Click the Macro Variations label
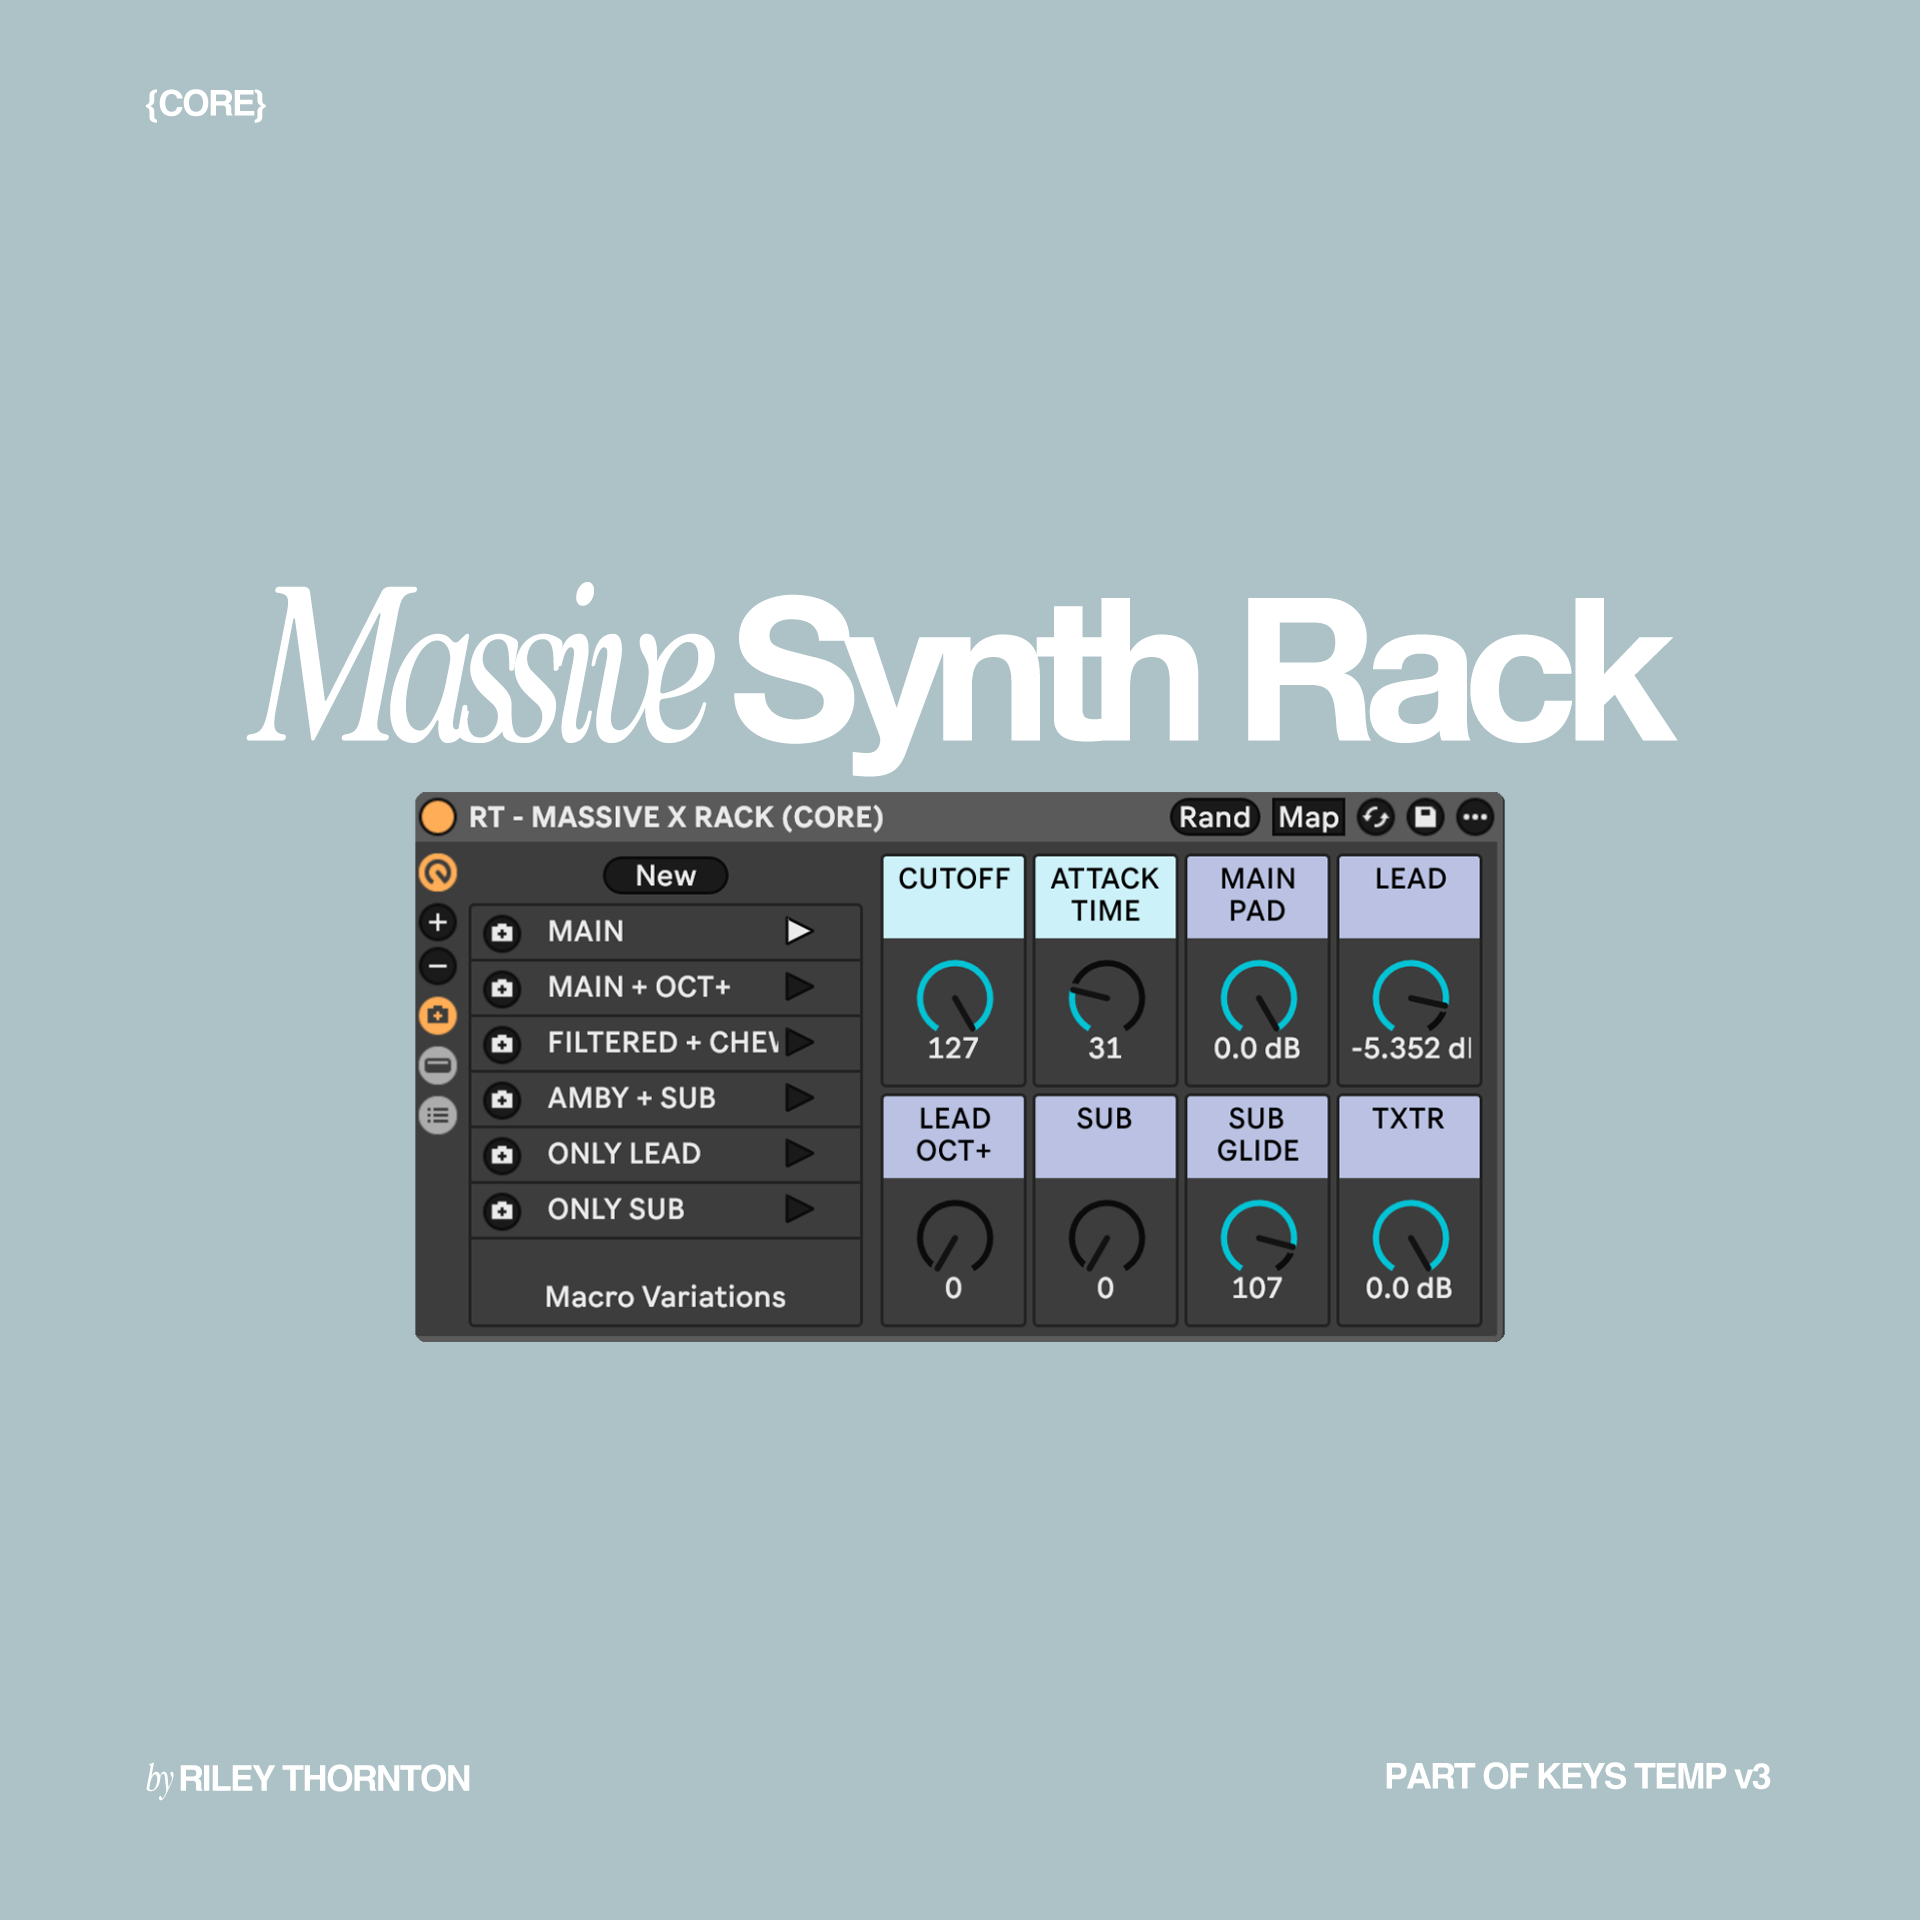This screenshot has height=1920, width=1920. tap(666, 1297)
